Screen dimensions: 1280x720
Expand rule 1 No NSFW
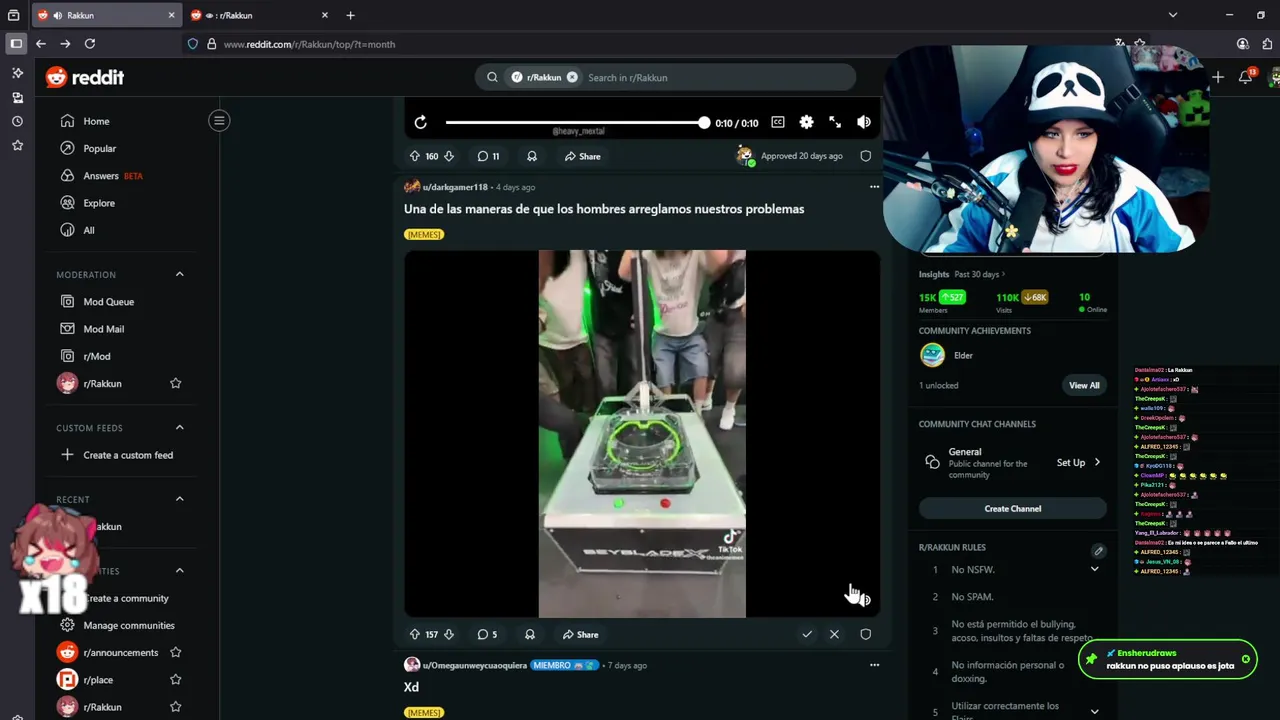coord(1095,569)
